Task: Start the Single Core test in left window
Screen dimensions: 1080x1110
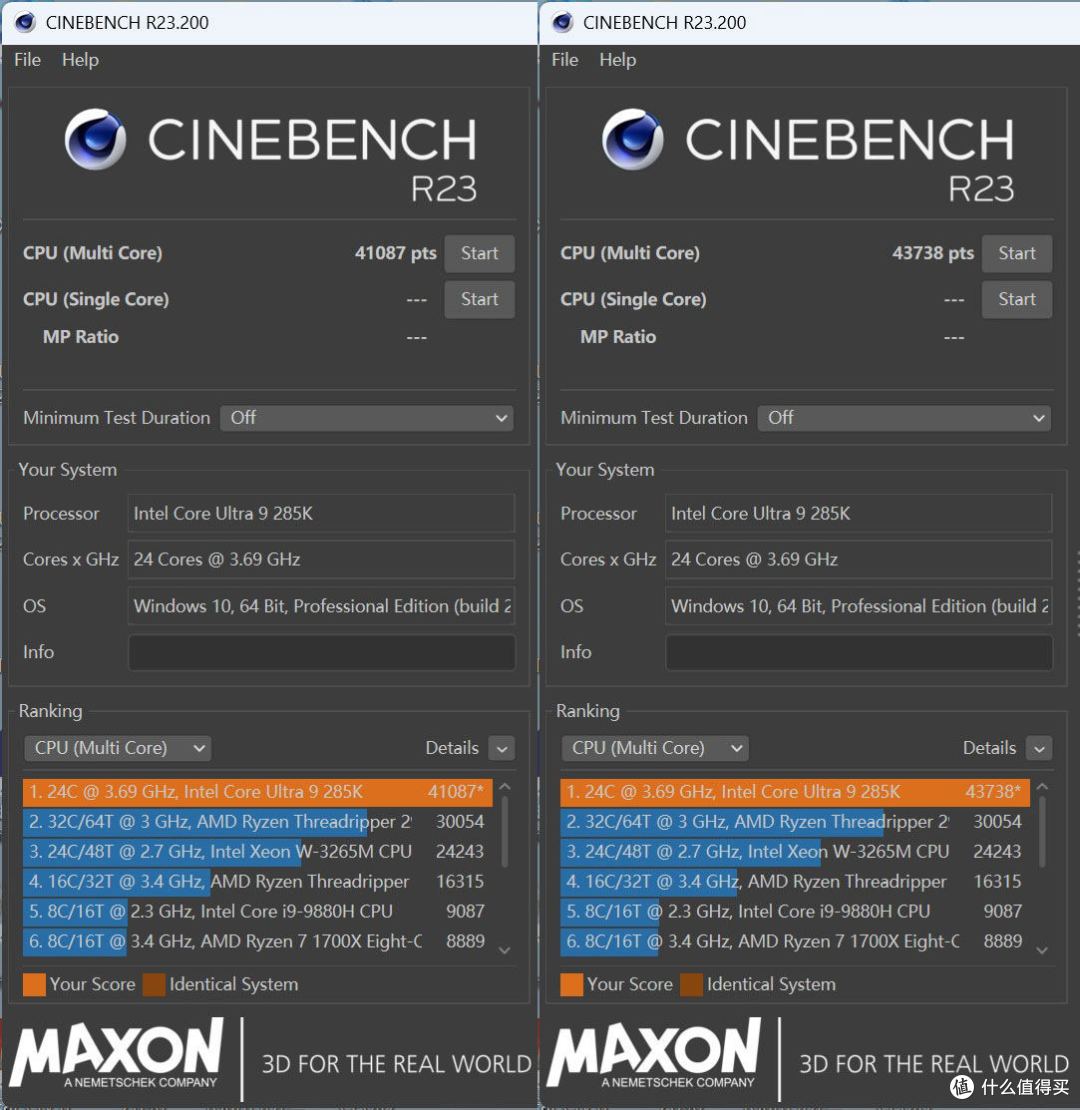Action: pos(479,299)
